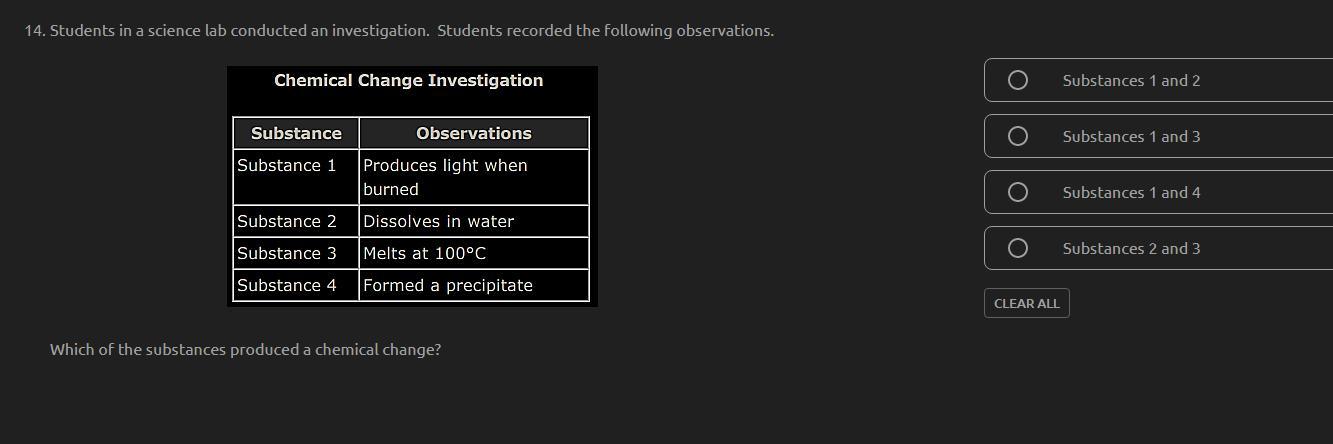
Task: Click the answer text 'Substances 2 and 3'
Action: coord(1131,249)
